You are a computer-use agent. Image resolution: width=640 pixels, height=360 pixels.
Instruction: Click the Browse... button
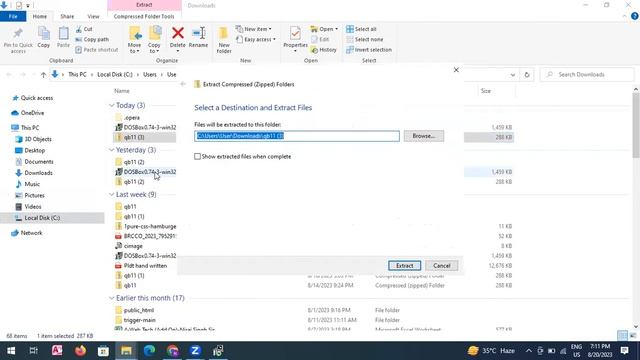point(424,136)
